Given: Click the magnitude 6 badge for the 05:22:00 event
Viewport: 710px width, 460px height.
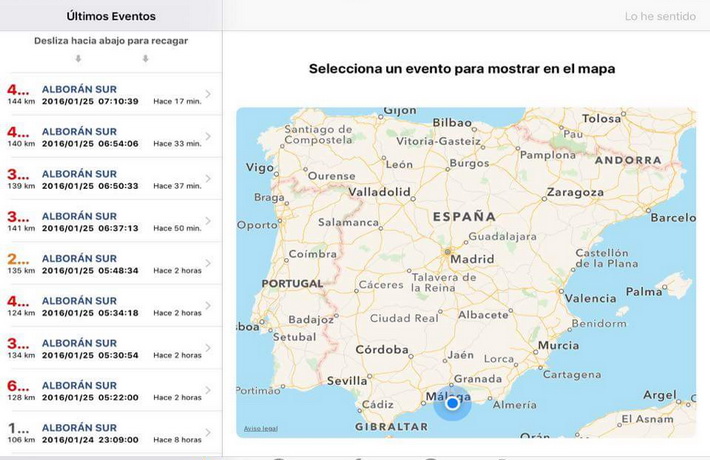Looking at the screenshot, I should click(18, 386).
